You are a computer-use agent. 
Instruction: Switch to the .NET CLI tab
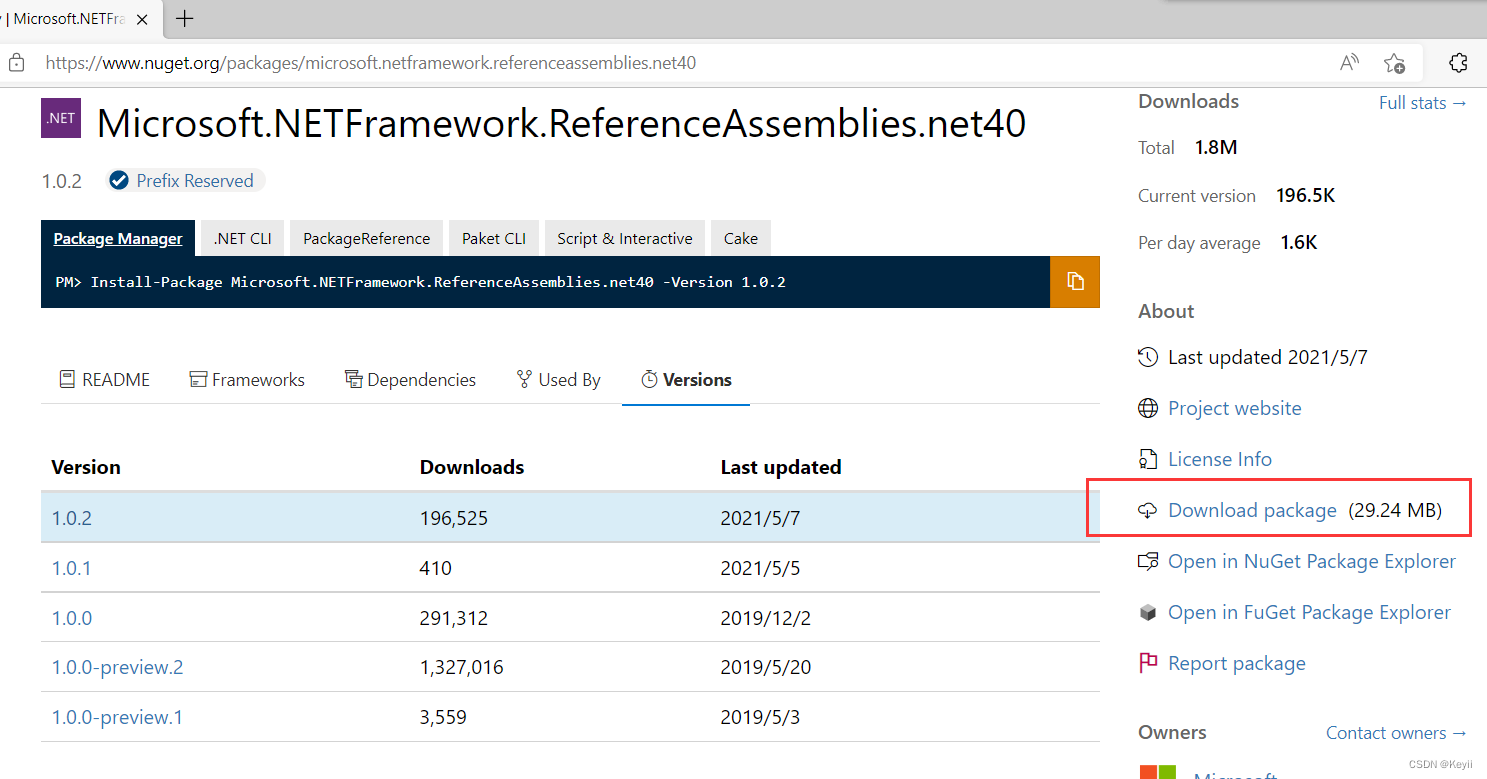click(242, 238)
